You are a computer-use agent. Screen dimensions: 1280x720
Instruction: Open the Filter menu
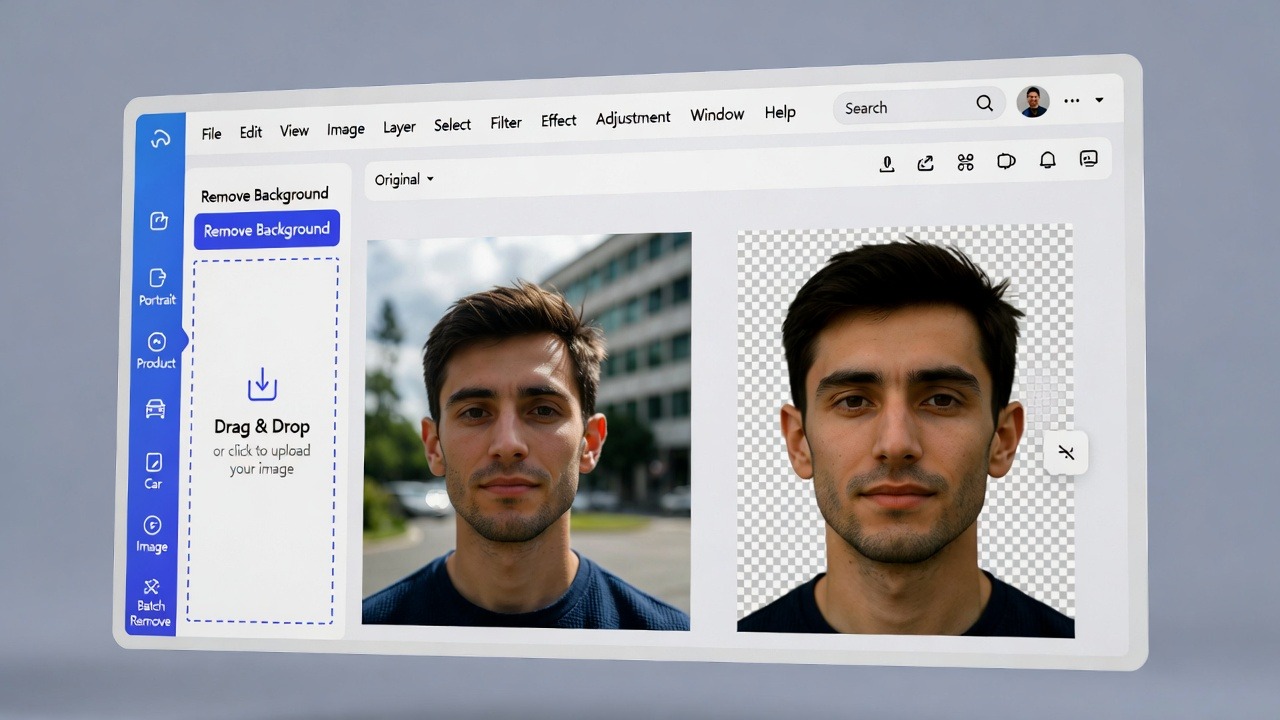pos(506,123)
